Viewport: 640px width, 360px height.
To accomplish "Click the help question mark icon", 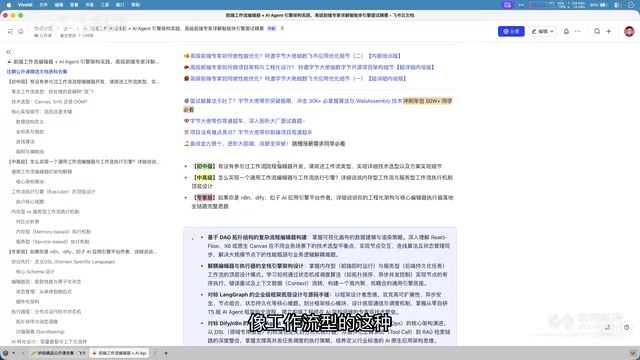I will point(627,327).
